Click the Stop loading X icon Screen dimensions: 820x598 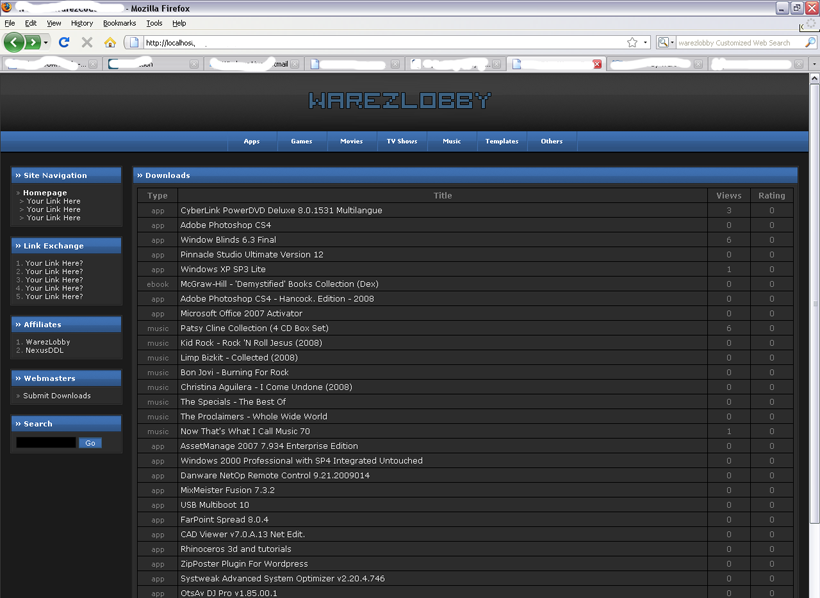point(87,42)
